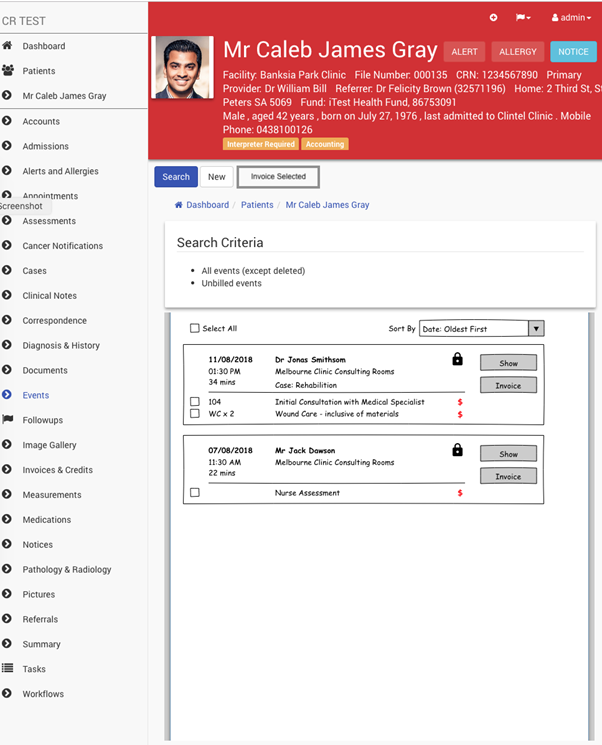The image size is (602, 745).
Task: Click the flag icon next to Followups
Action: [x=8, y=419]
